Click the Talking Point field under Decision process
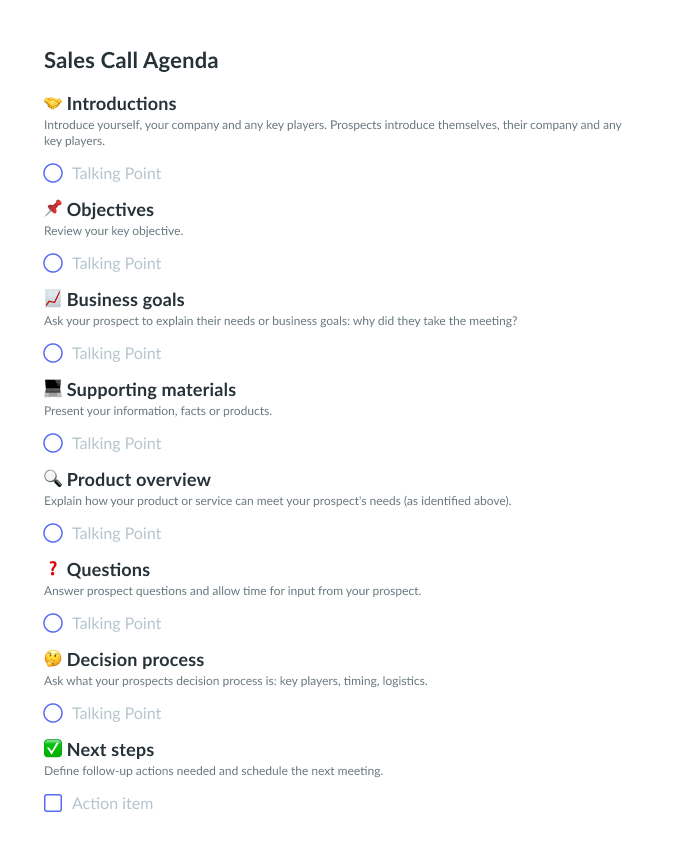The image size is (684, 862). pyautogui.click(x=117, y=714)
